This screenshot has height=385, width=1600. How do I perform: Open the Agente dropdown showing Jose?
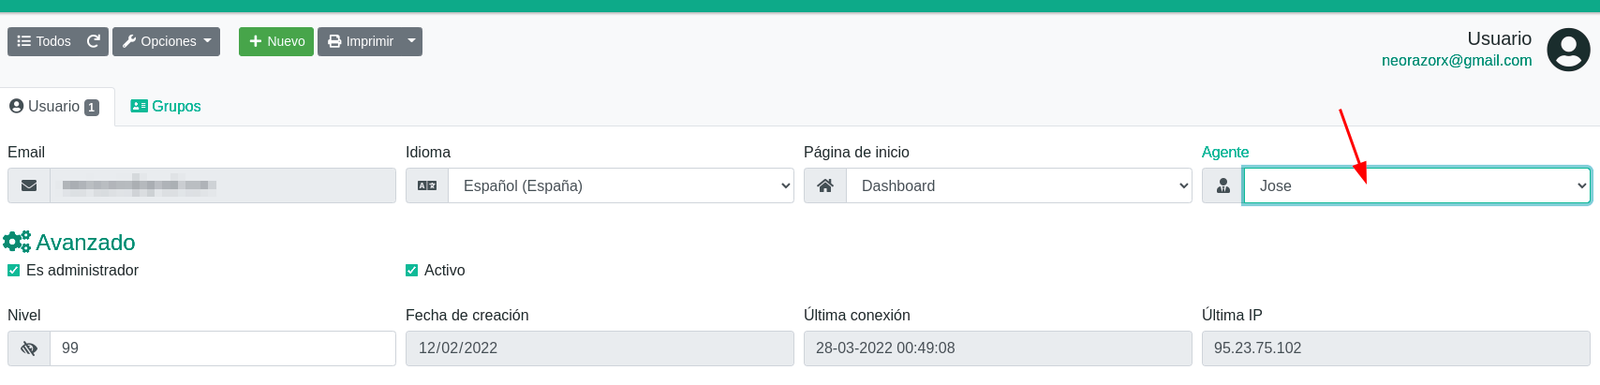point(1417,185)
